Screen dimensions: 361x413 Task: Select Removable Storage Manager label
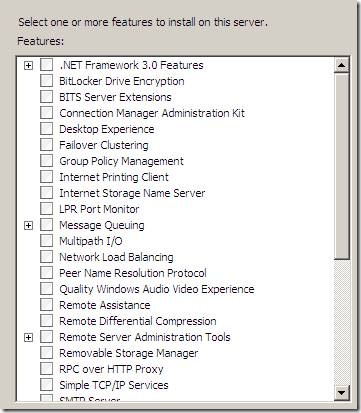[x=129, y=353]
